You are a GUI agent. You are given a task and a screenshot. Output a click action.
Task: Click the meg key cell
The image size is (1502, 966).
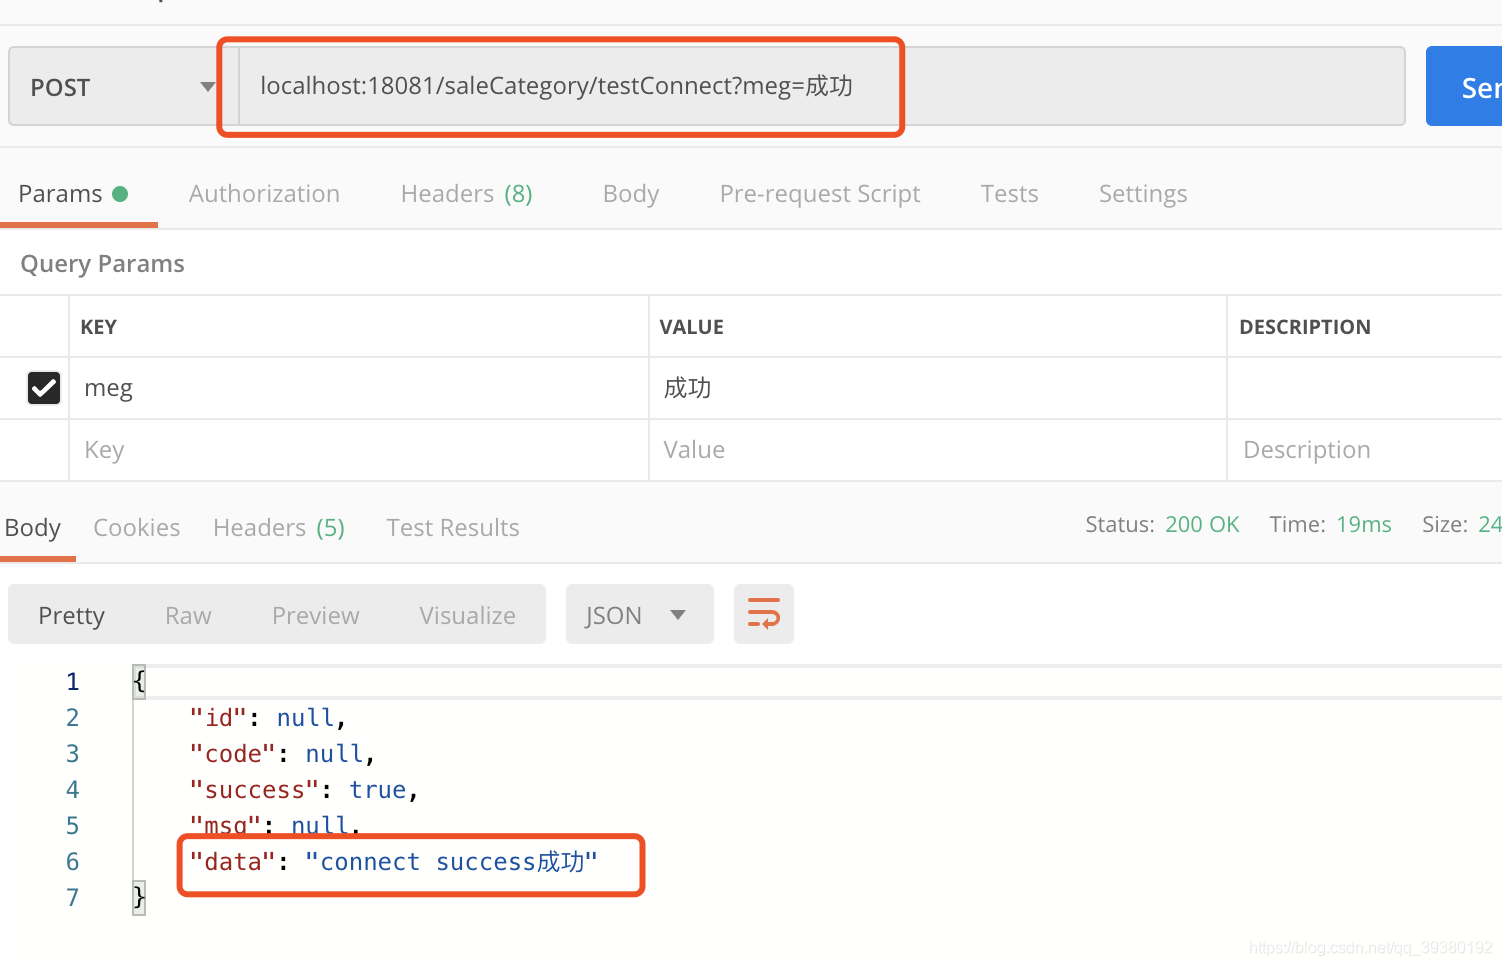coord(359,388)
